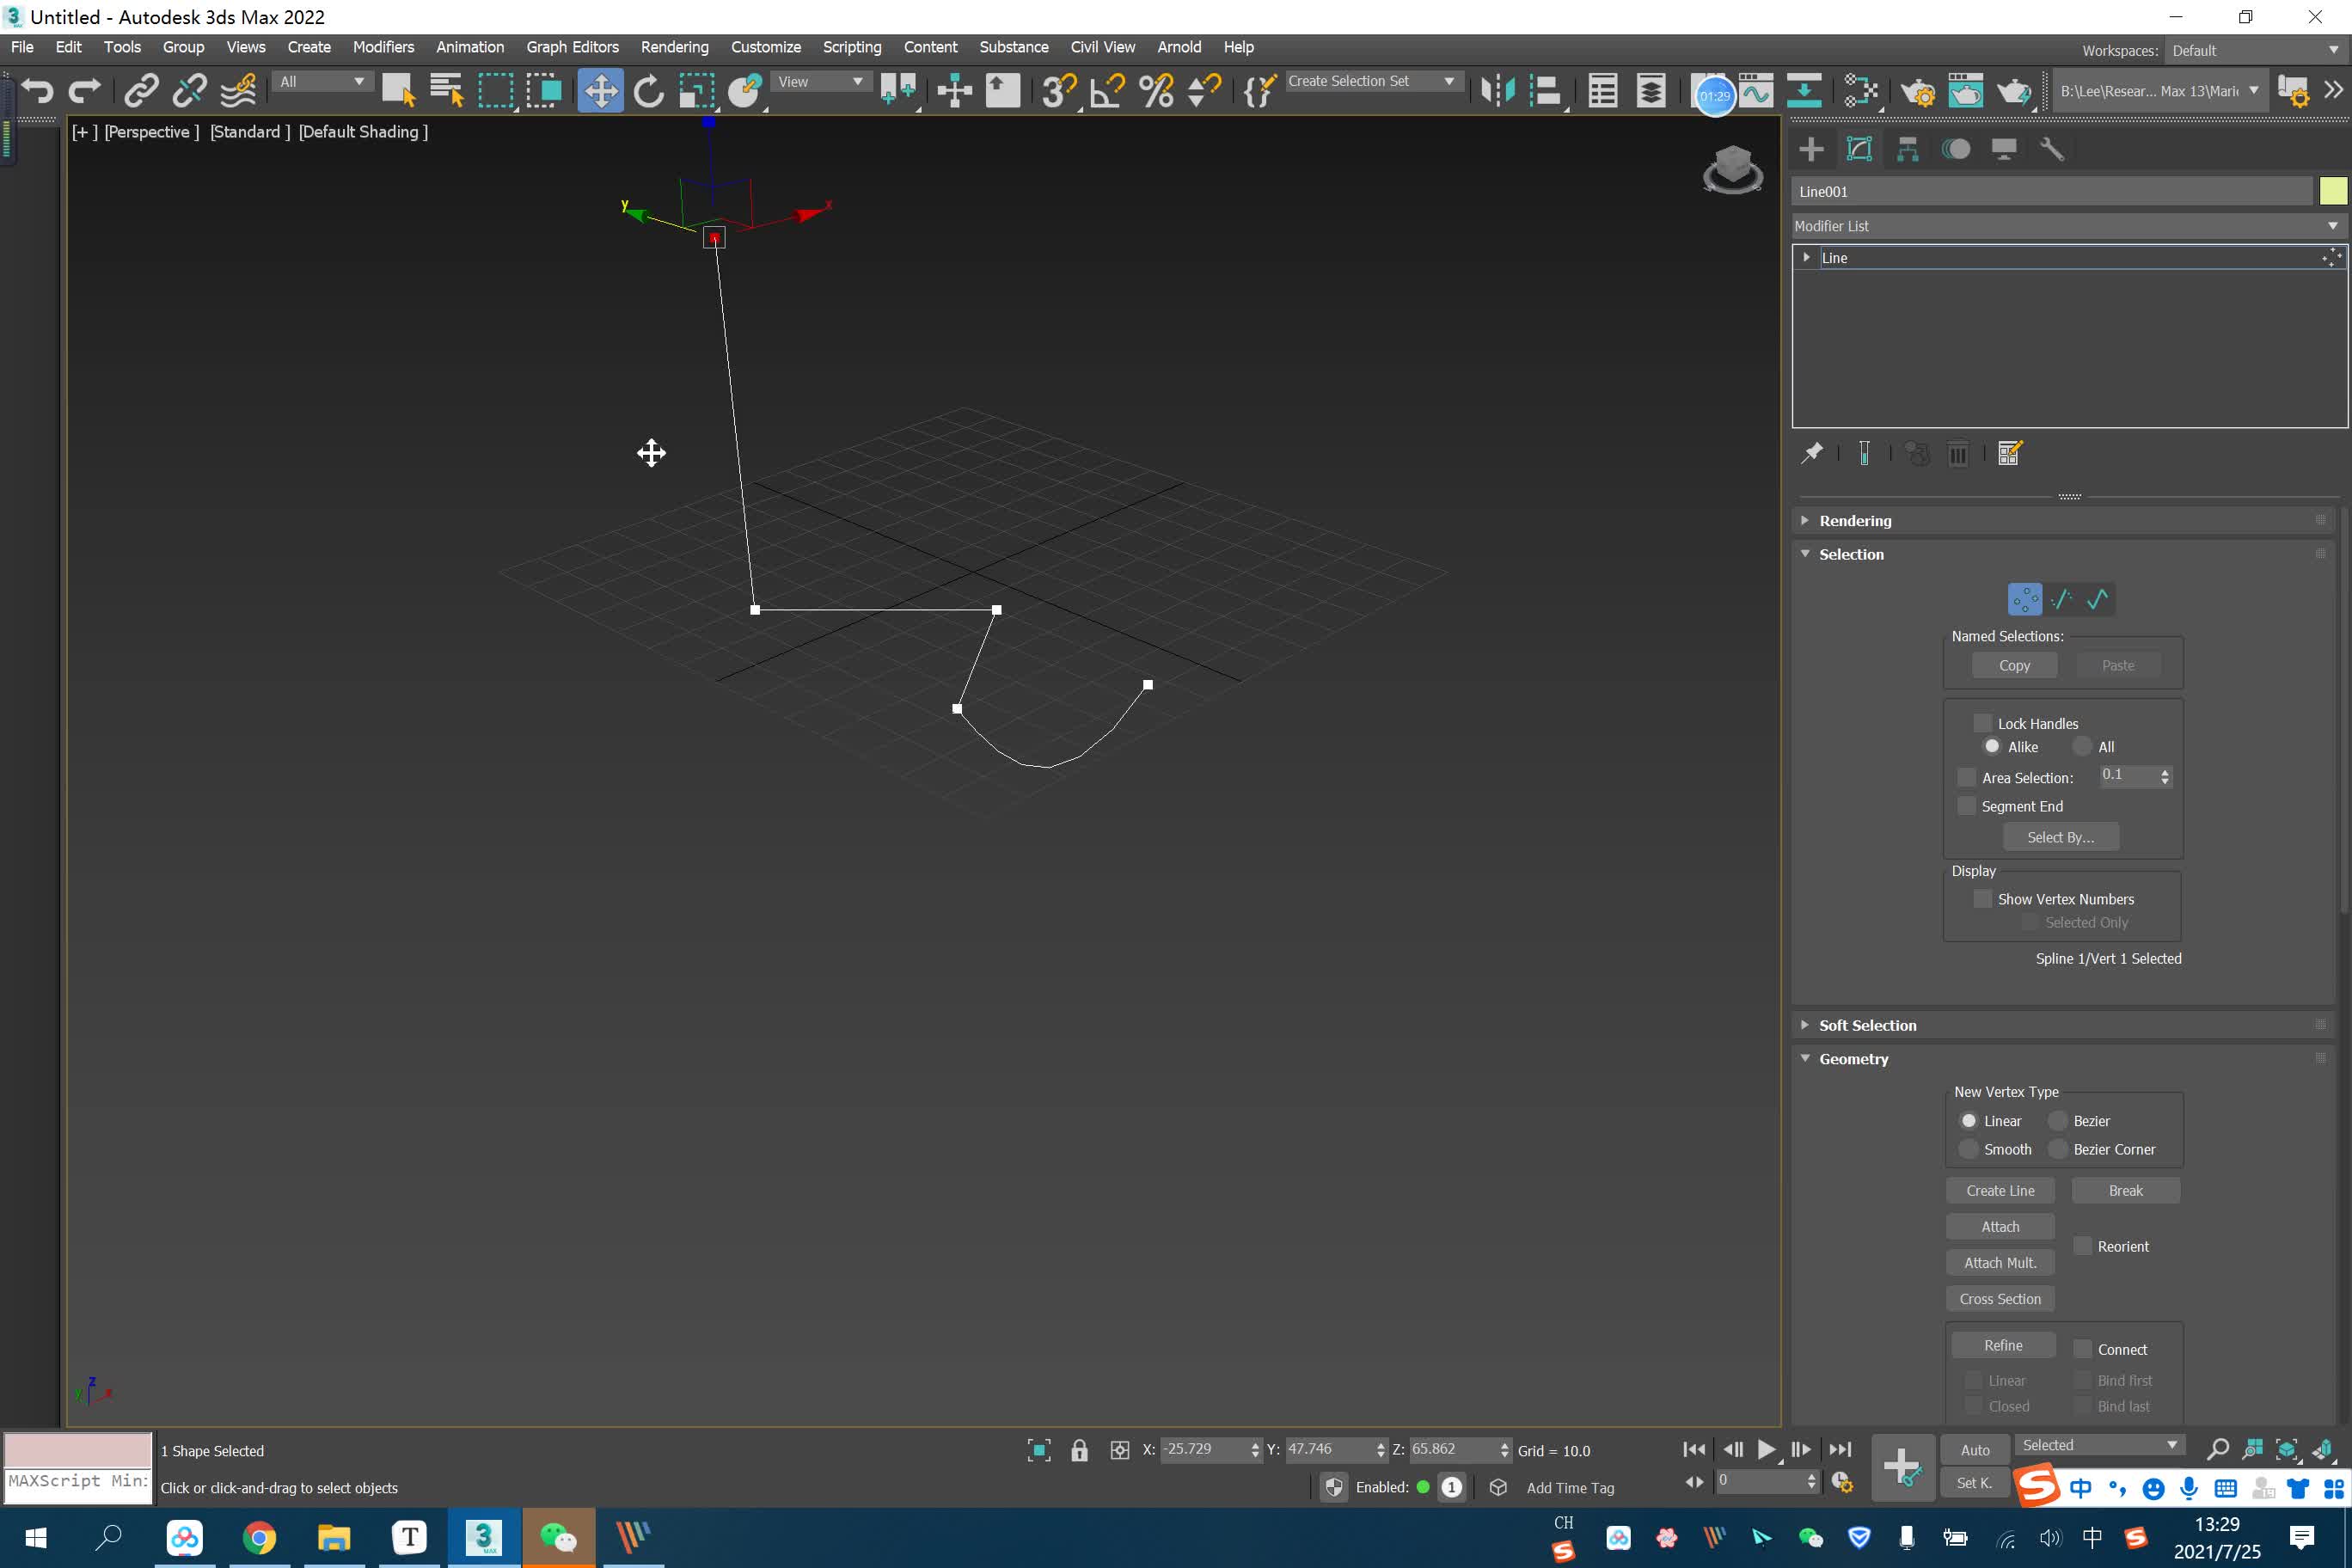
Task: Open the Modifier List dropdown
Action: tap(2333, 225)
